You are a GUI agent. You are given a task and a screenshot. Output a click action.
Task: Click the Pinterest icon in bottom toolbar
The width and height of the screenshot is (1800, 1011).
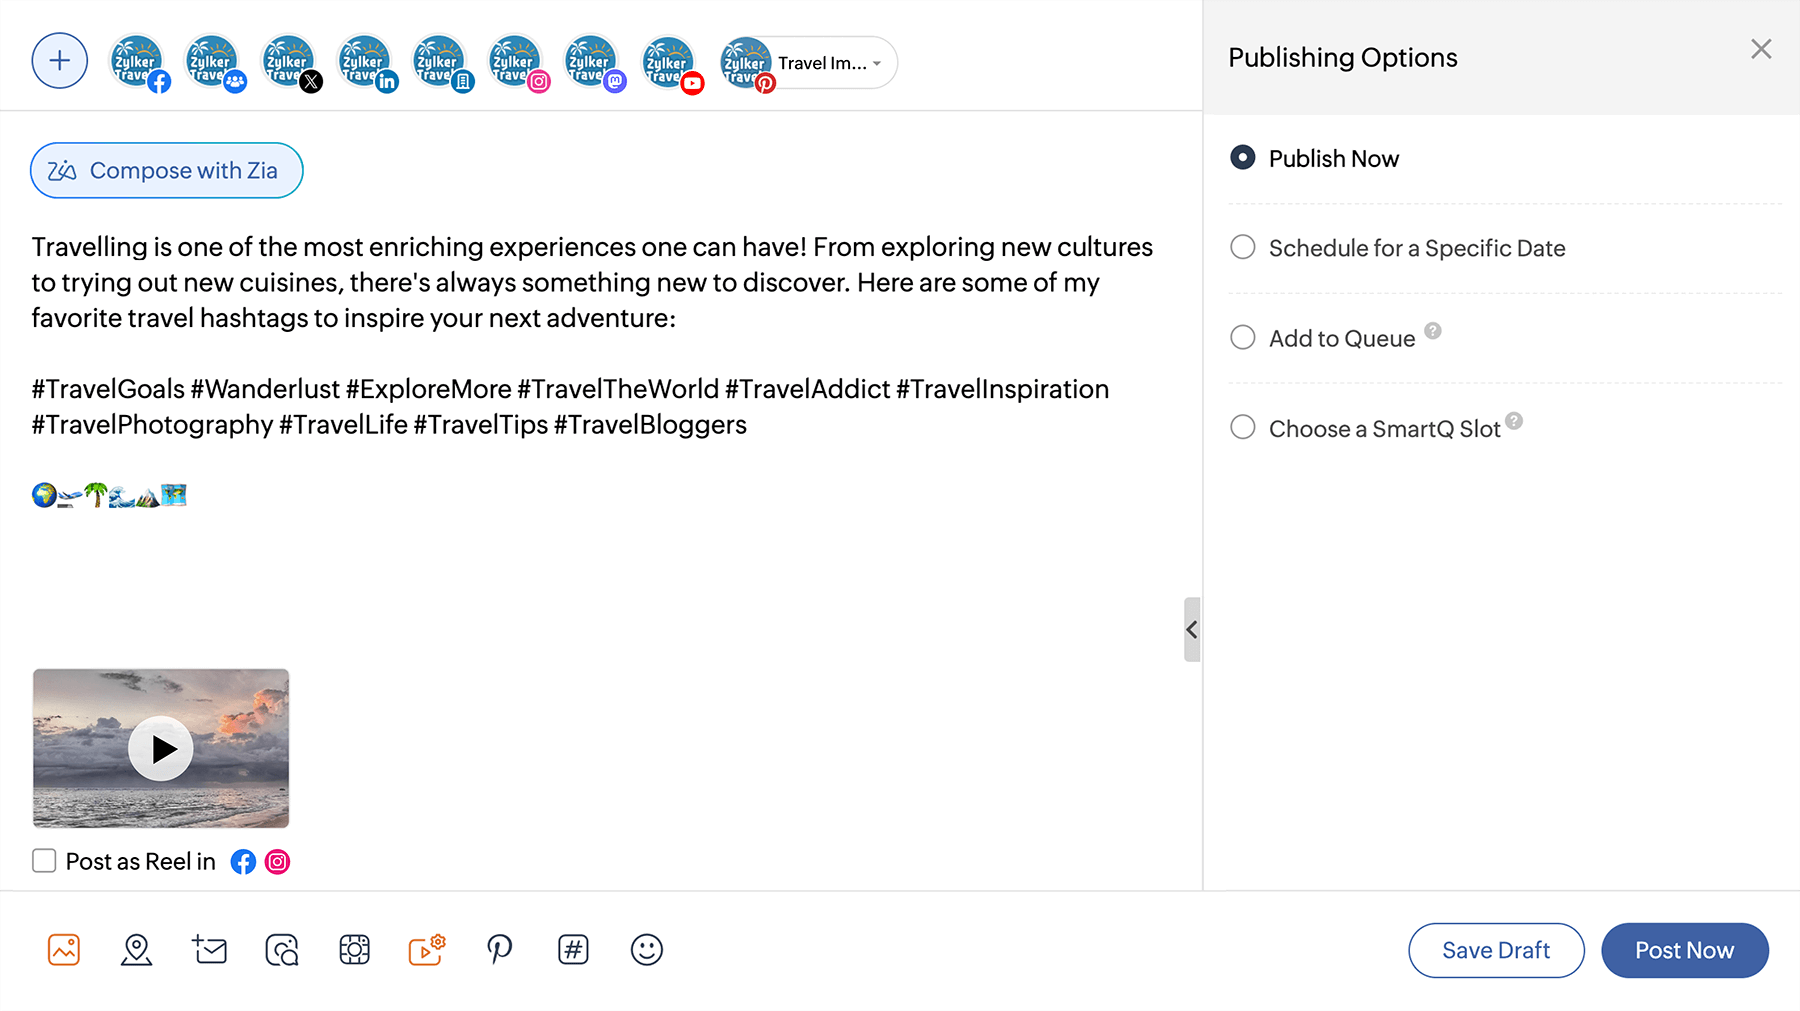pos(500,950)
